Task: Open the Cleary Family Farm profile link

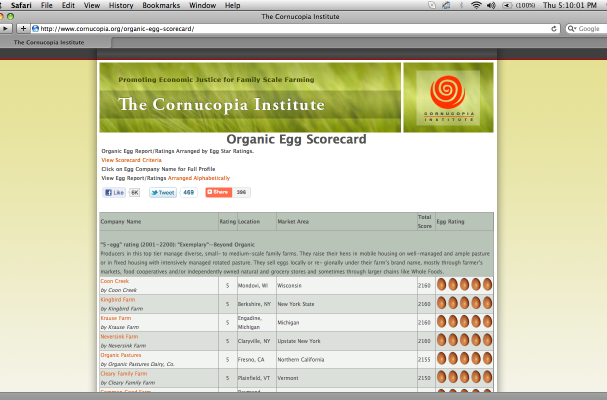Action: [124, 374]
